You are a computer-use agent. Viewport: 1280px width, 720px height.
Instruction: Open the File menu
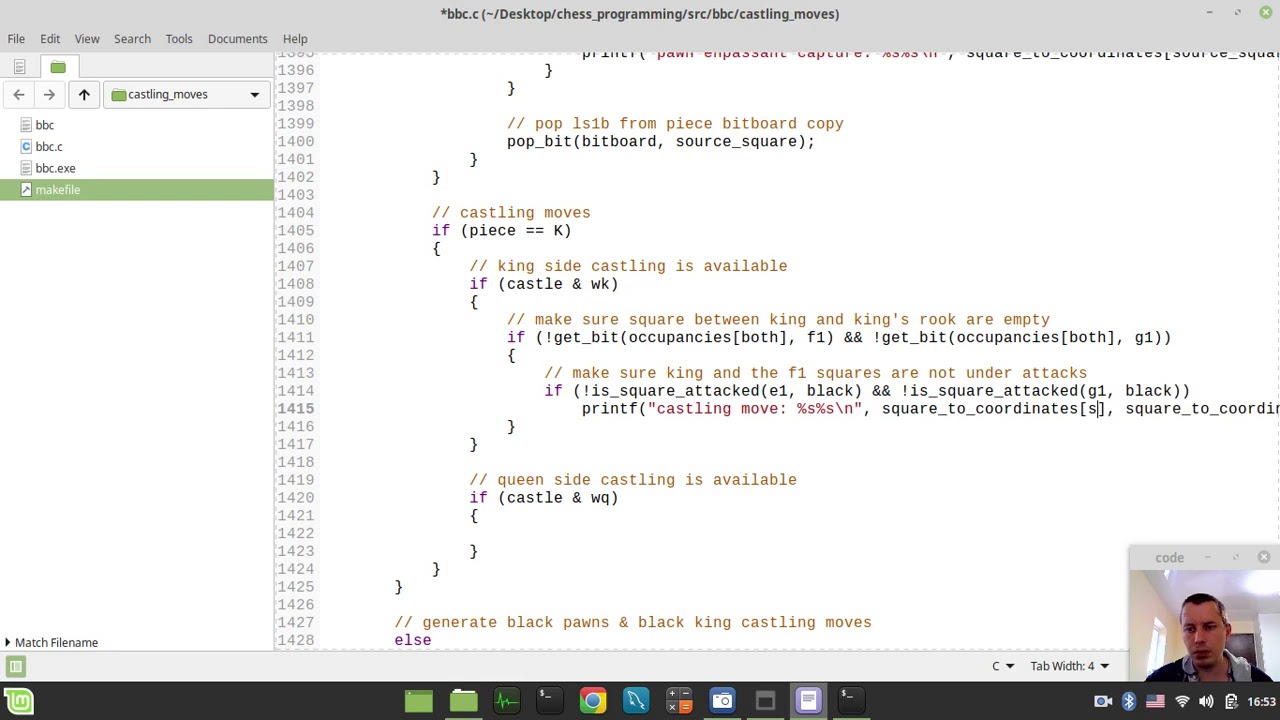point(16,38)
